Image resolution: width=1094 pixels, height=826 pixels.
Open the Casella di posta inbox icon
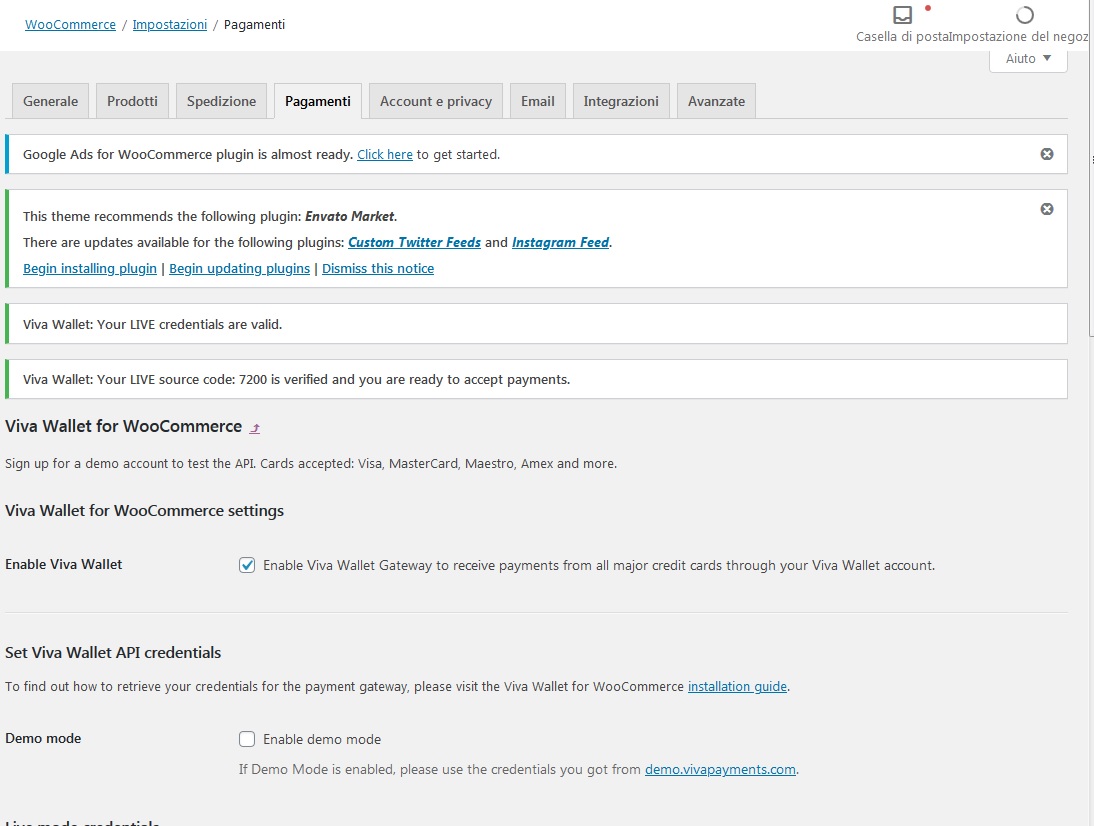pos(902,15)
